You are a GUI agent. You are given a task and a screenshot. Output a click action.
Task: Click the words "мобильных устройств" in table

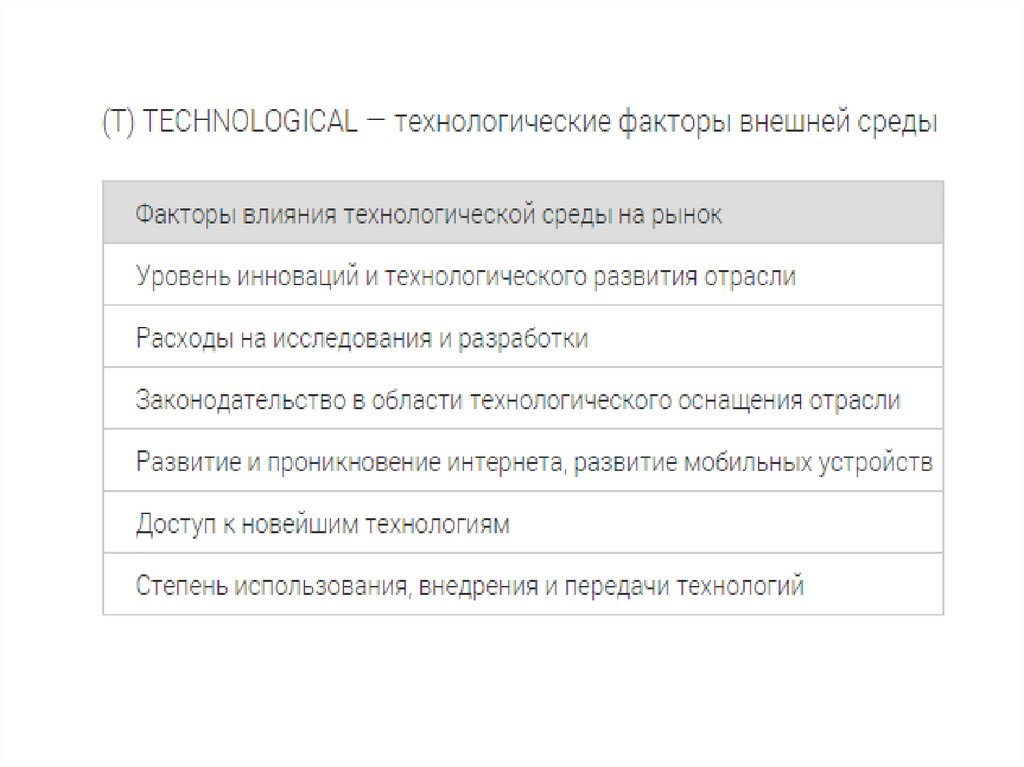pyautogui.click(x=808, y=462)
